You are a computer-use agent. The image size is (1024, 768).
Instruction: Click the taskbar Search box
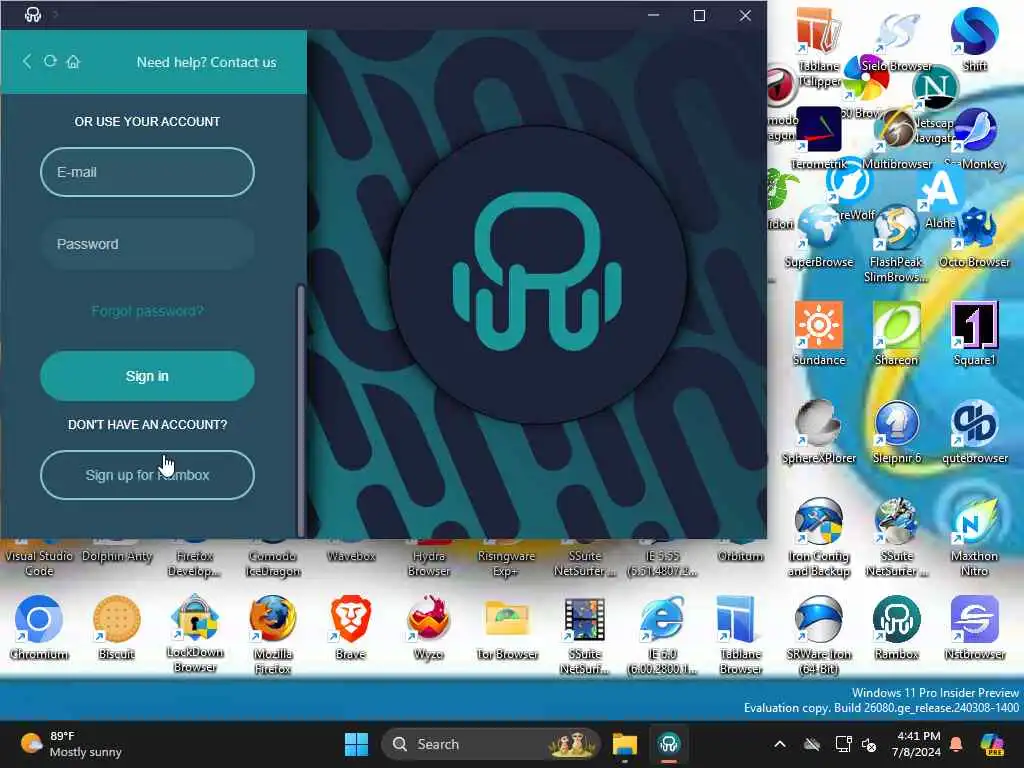click(x=490, y=744)
